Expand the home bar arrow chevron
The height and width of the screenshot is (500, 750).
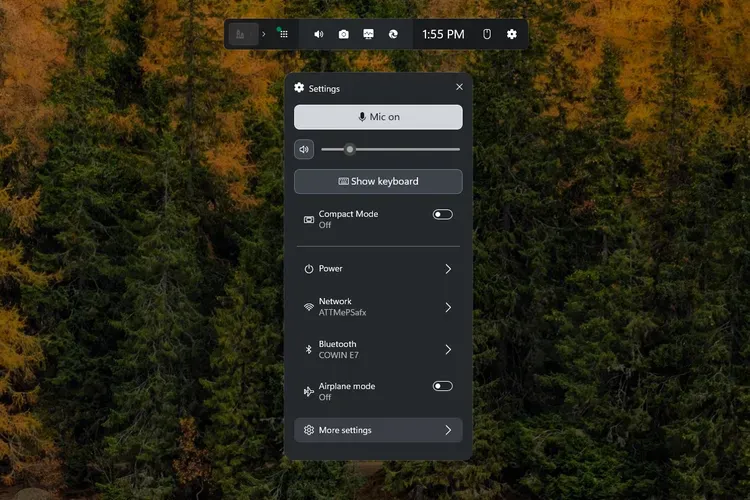(x=264, y=34)
